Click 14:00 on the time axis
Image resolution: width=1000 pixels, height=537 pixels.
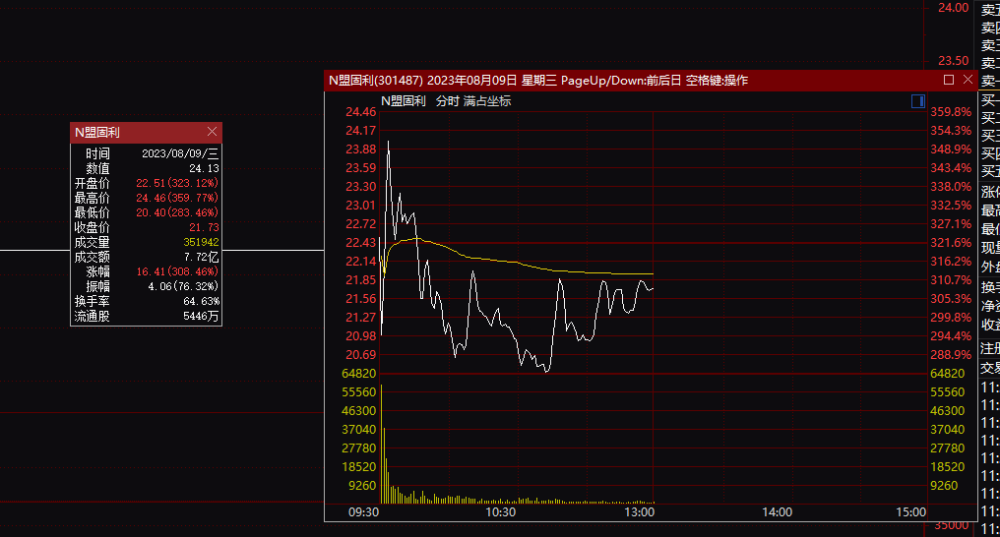(777, 512)
